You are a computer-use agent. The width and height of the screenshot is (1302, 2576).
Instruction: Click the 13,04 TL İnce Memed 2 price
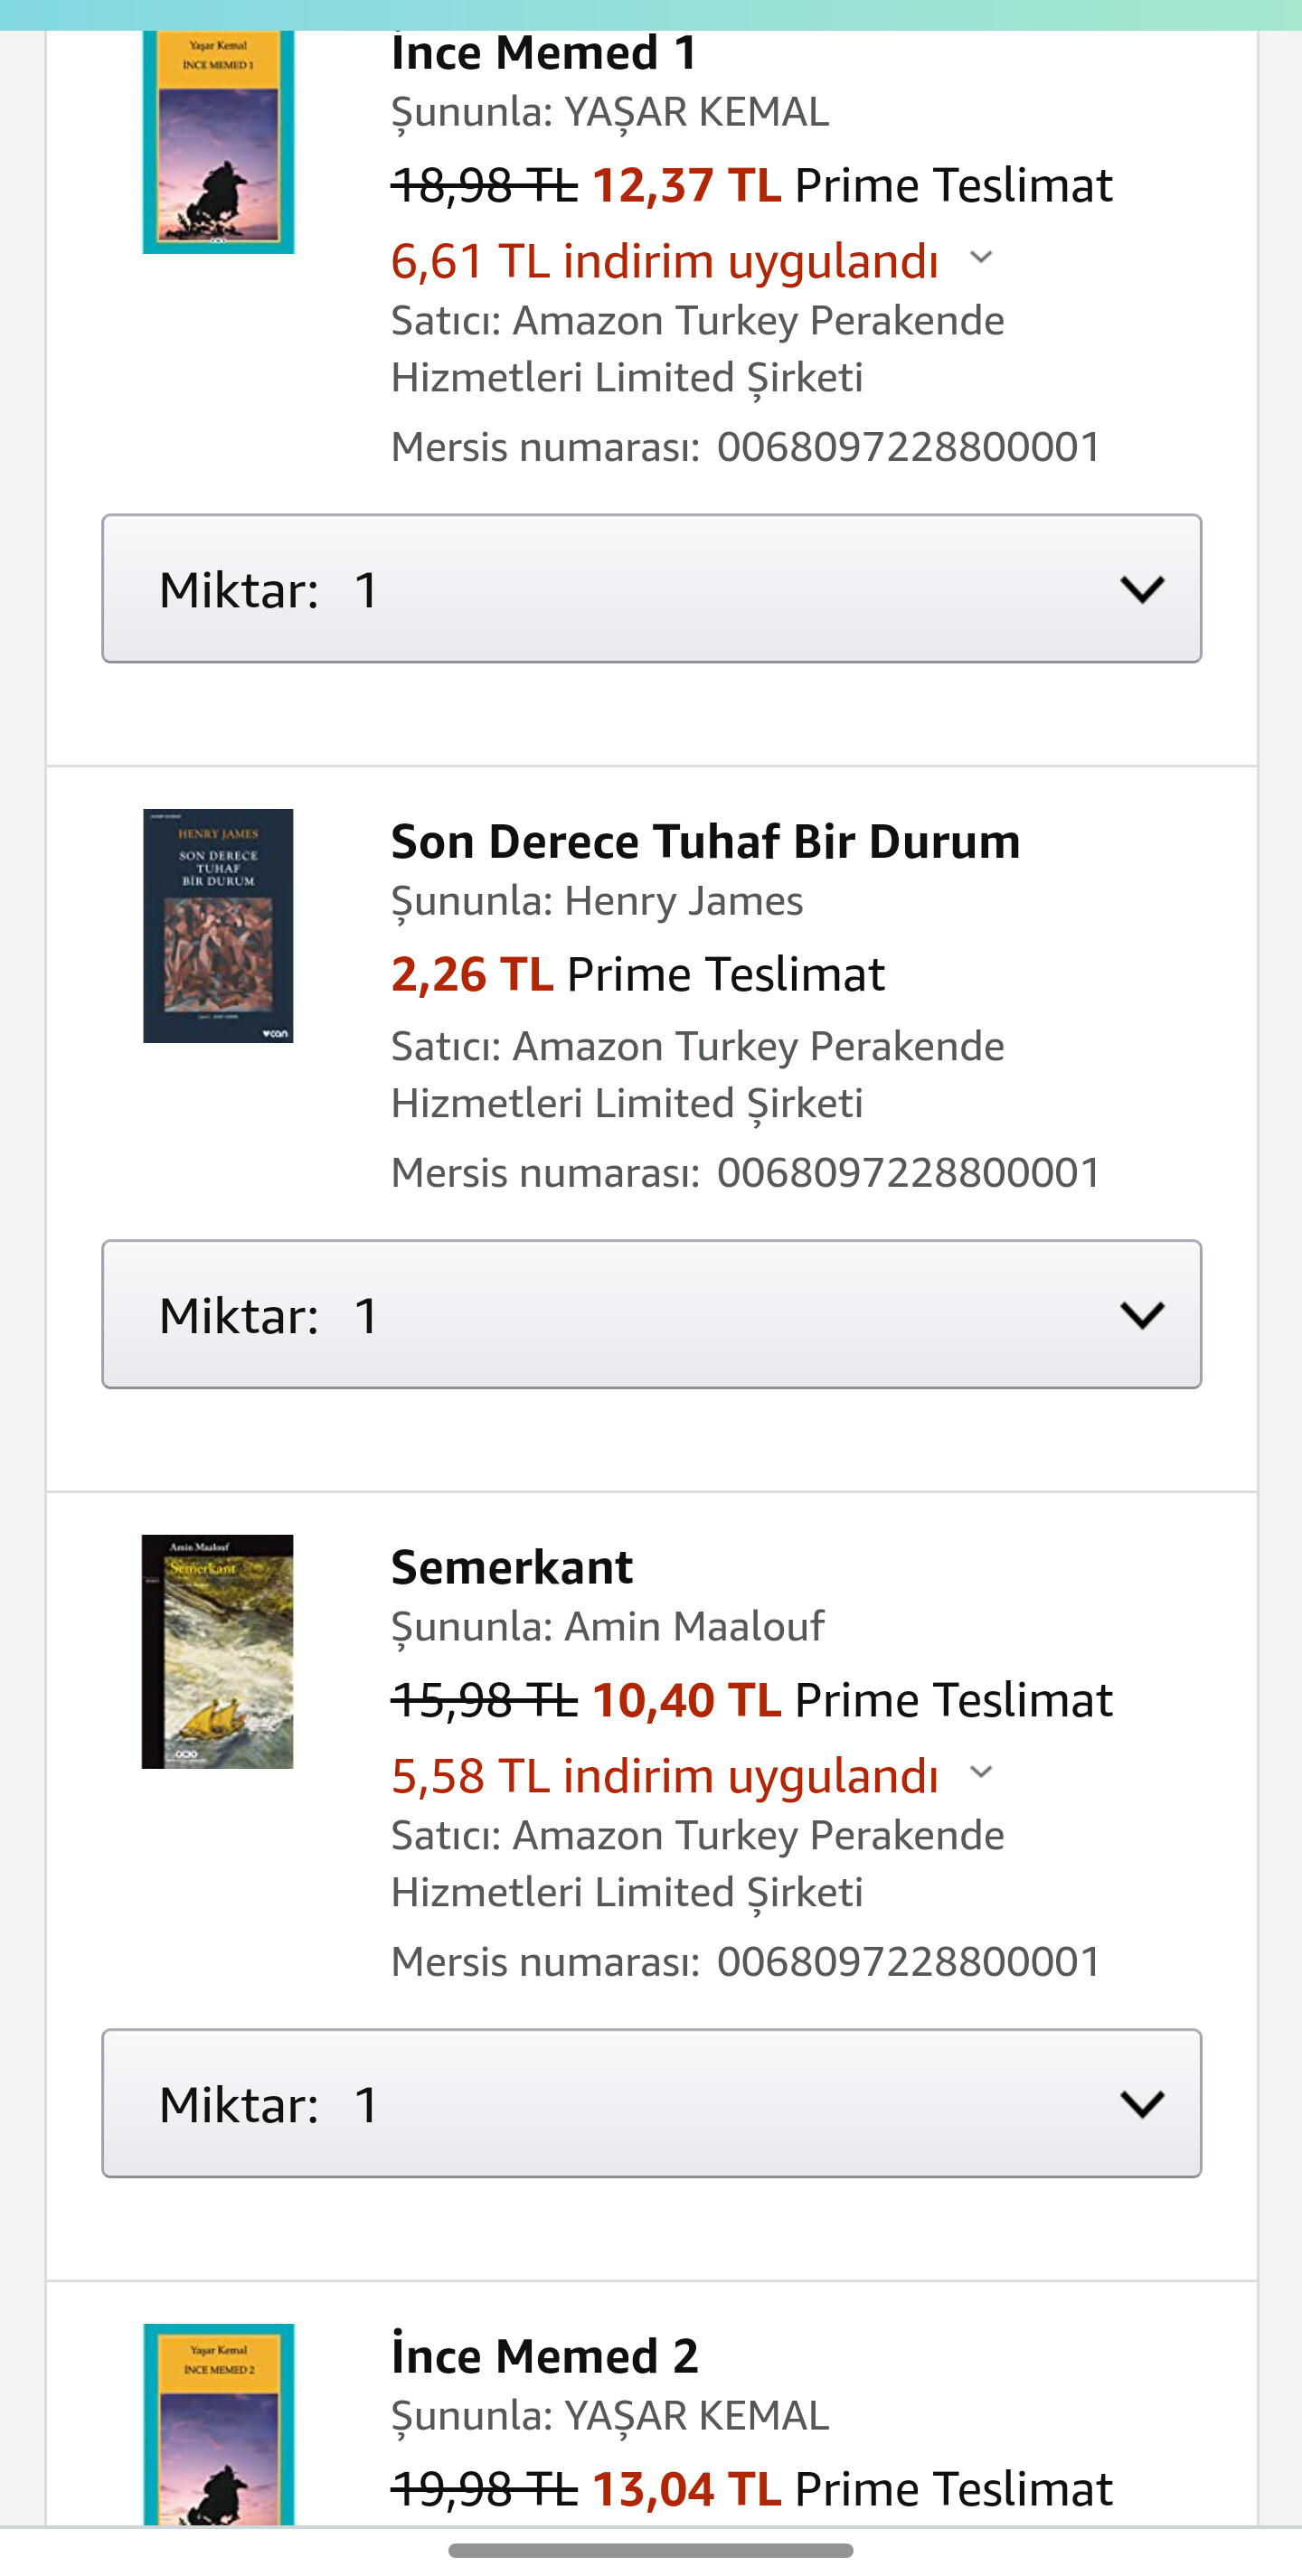pos(686,2489)
